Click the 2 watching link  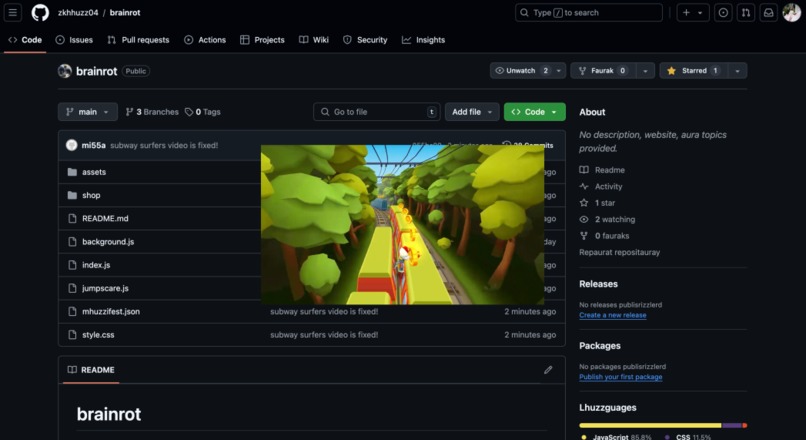(607, 219)
